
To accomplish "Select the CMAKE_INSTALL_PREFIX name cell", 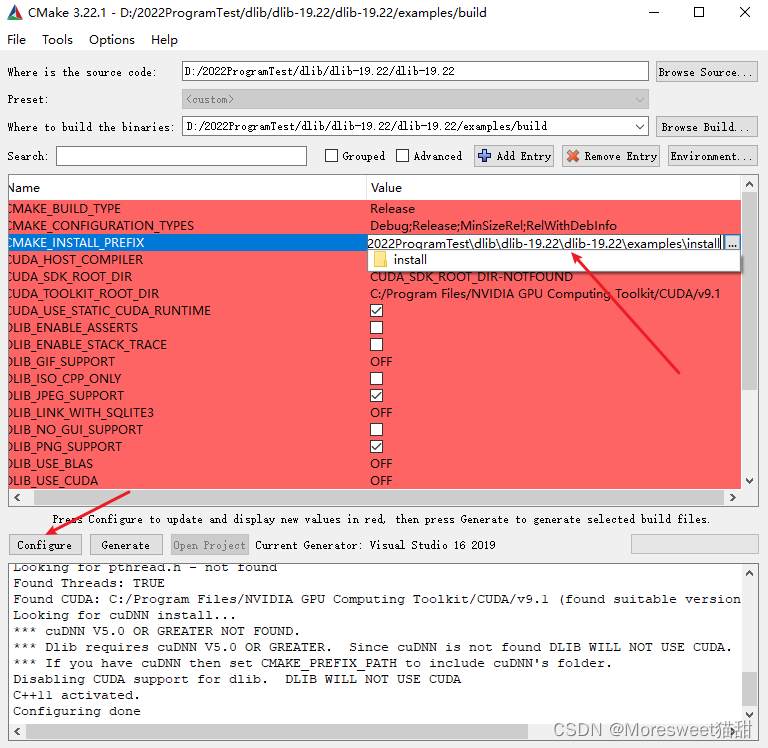I will (x=188, y=242).
